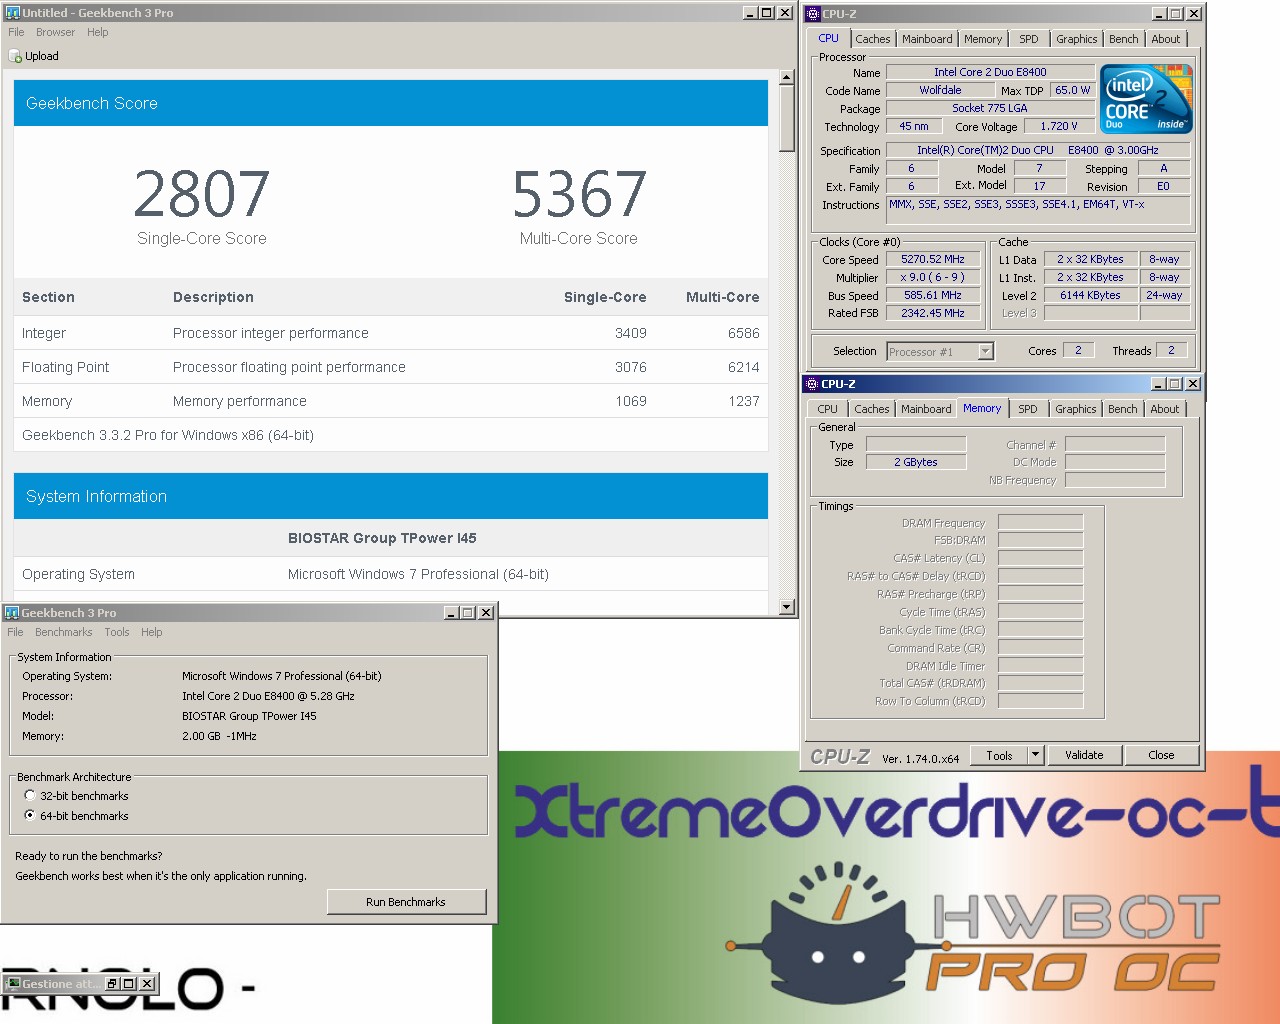The image size is (1280, 1024).
Task: Switch to Memory tab in upper CPU-Z
Action: [983, 39]
